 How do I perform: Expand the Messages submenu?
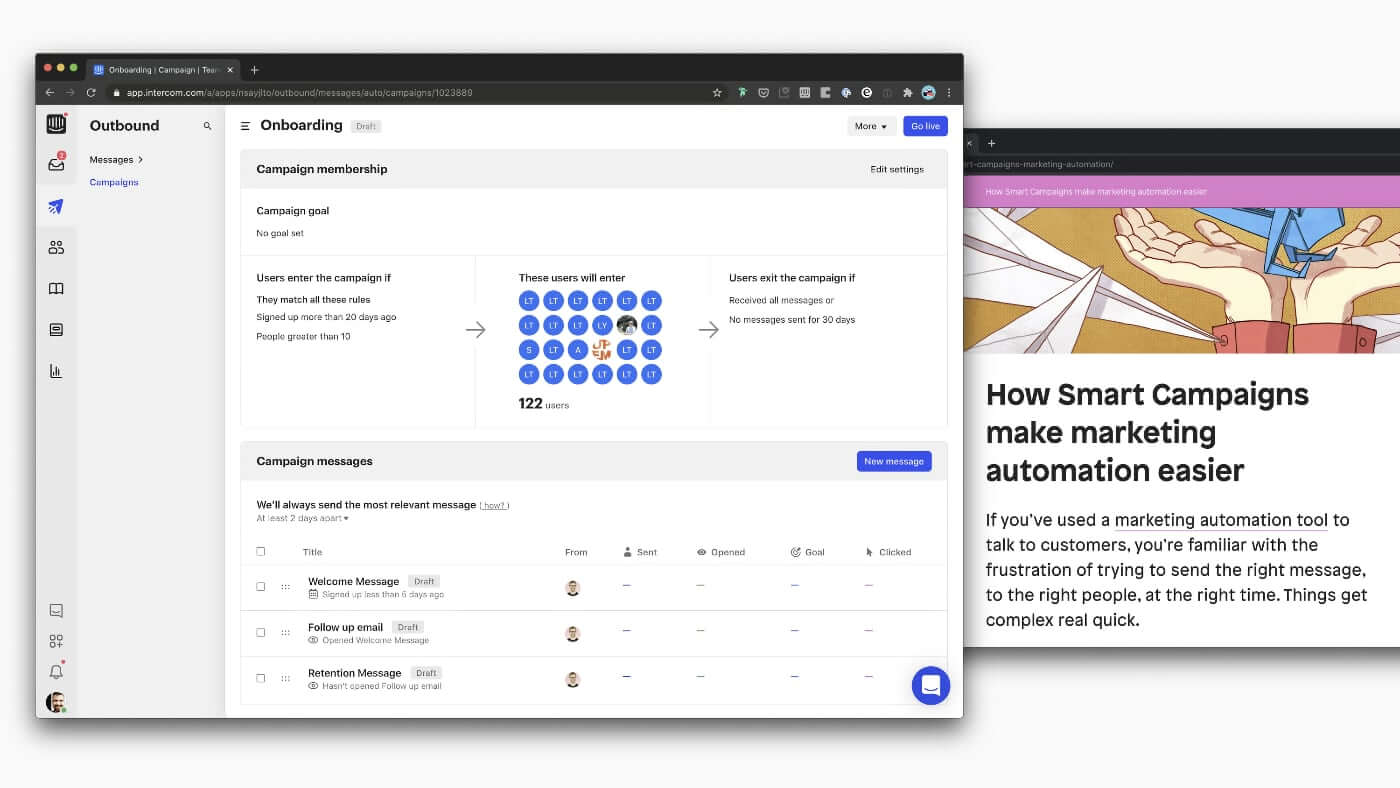(116, 160)
